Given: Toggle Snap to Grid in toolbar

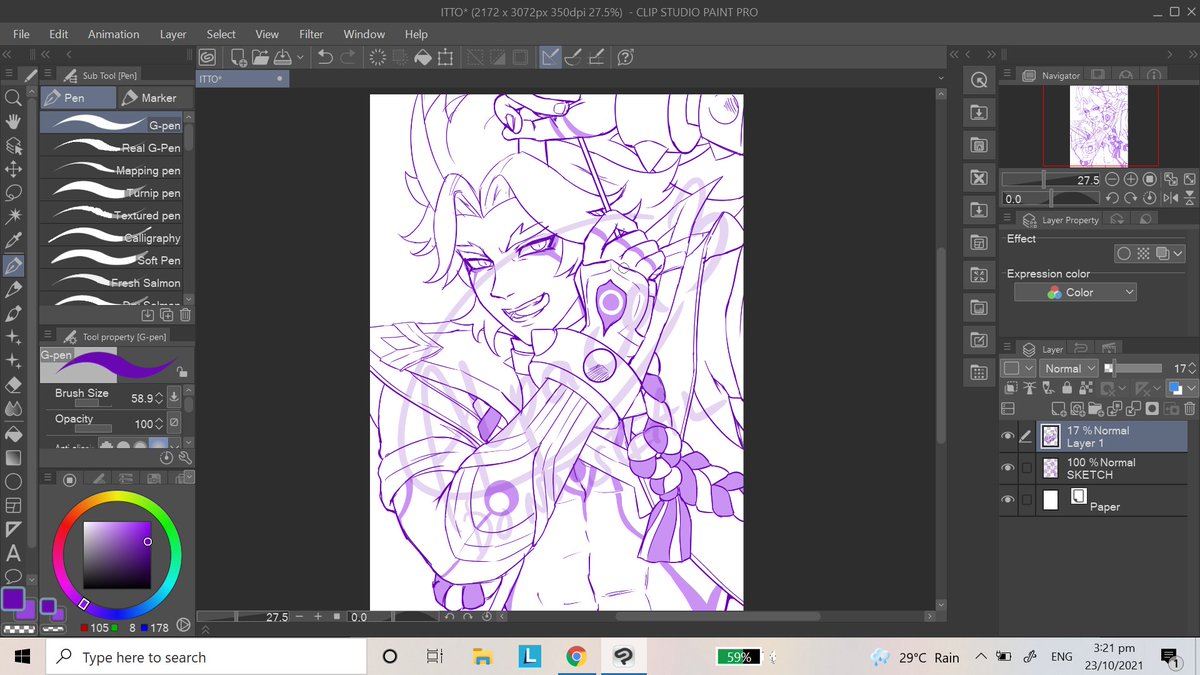Looking at the screenshot, I should 595,58.
